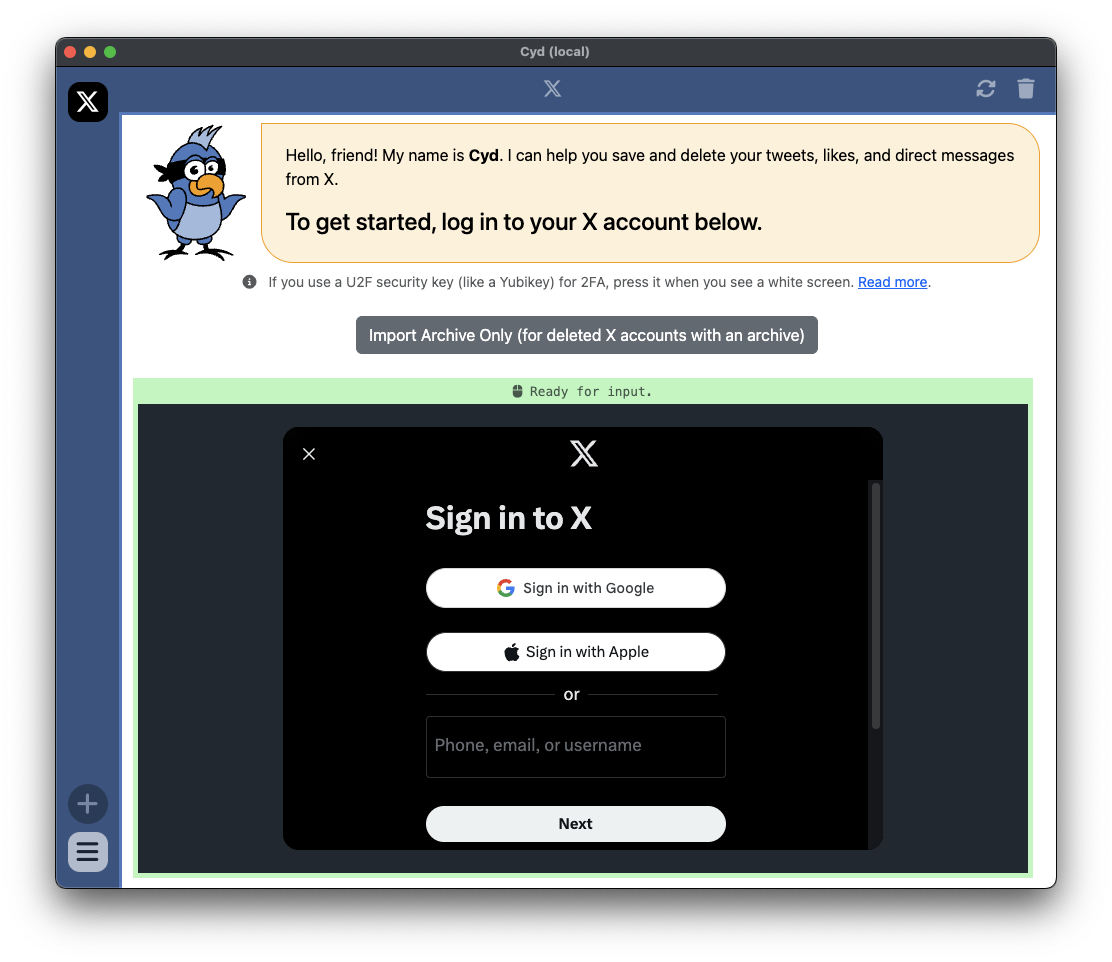Add a new account with the plus icon
The height and width of the screenshot is (962, 1112).
click(x=87, y=804)
